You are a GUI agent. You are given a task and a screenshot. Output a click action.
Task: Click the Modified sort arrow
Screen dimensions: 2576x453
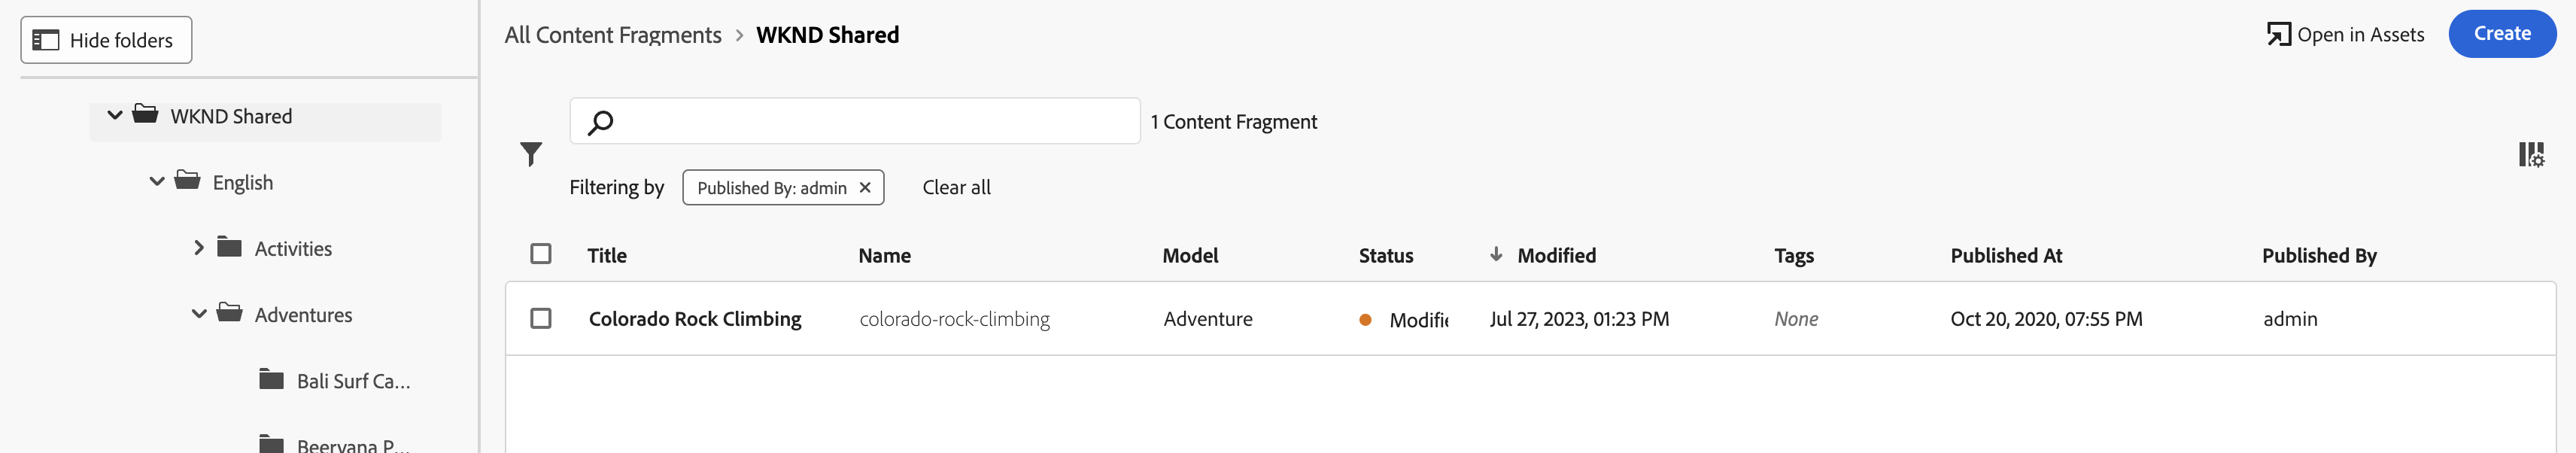pos(1496,255)
